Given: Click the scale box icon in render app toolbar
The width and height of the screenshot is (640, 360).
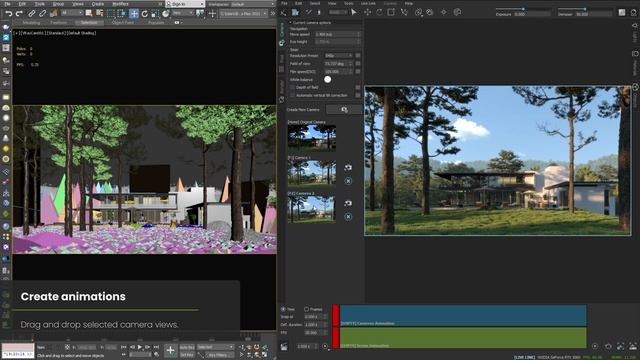Looking at the screenshot, I should coord(391,12).
